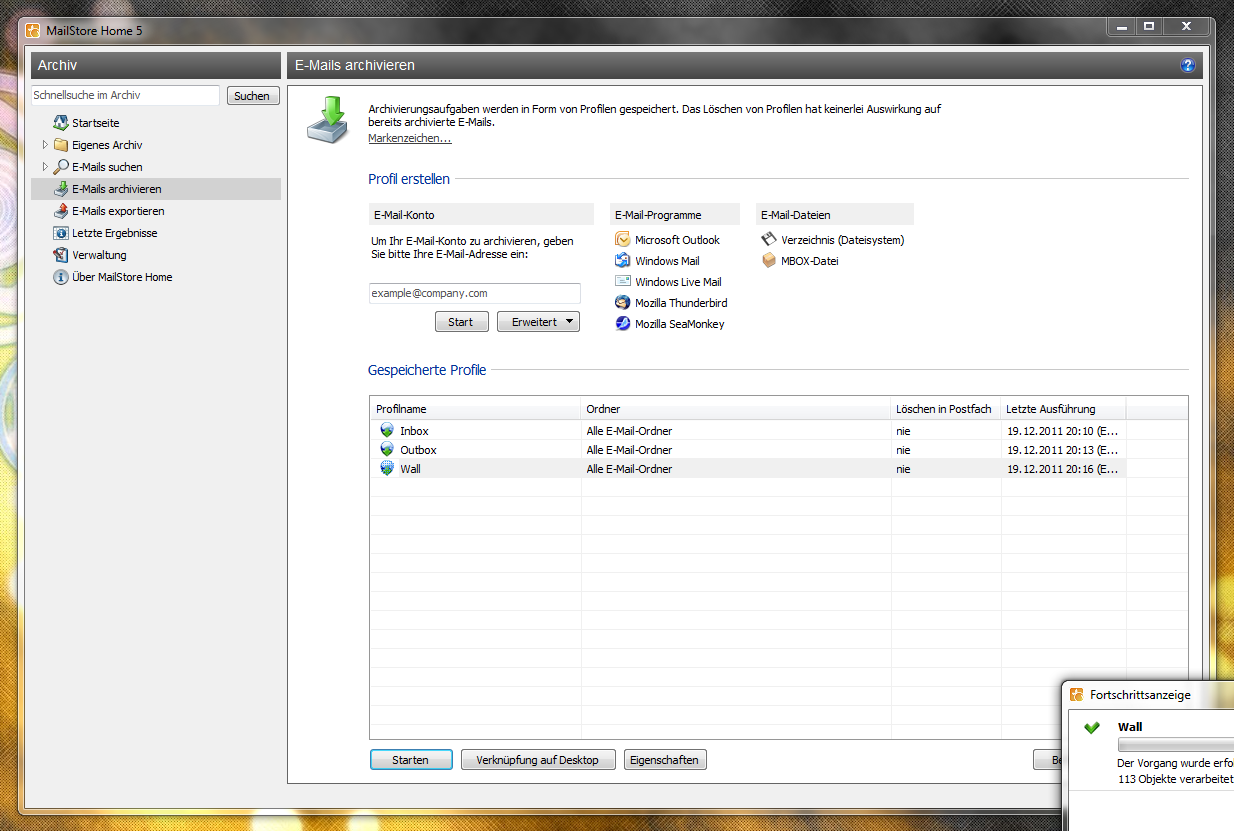Click the Mozilla Thunderbird icon
This screenshot has height=831, width=1234.
623,303
